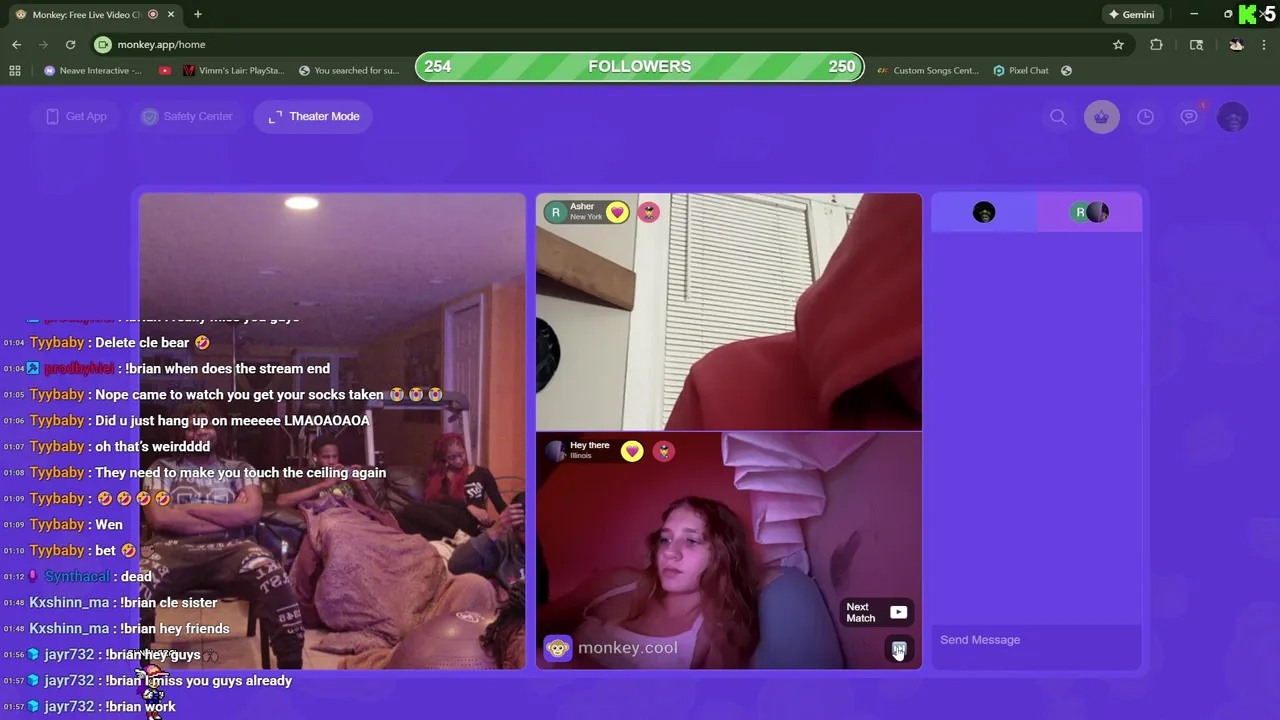Screen dimensions: 1280x720
Task: Click the globe bookmark icon after Pixel Chat
Action: tap(1066, 70)
